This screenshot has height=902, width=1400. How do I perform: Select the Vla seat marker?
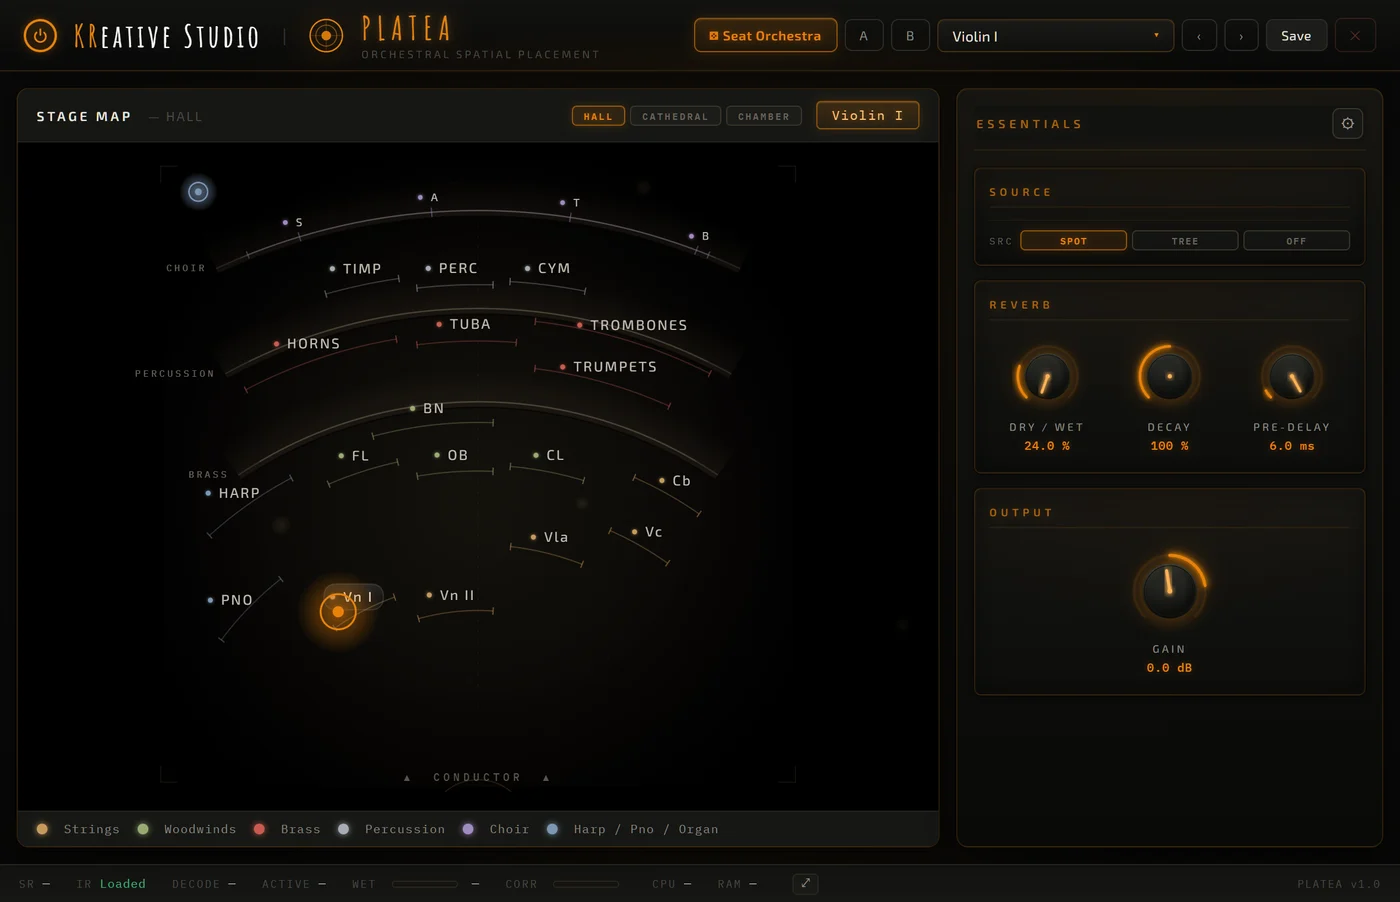pyautogui.click(x=533, y=537)
